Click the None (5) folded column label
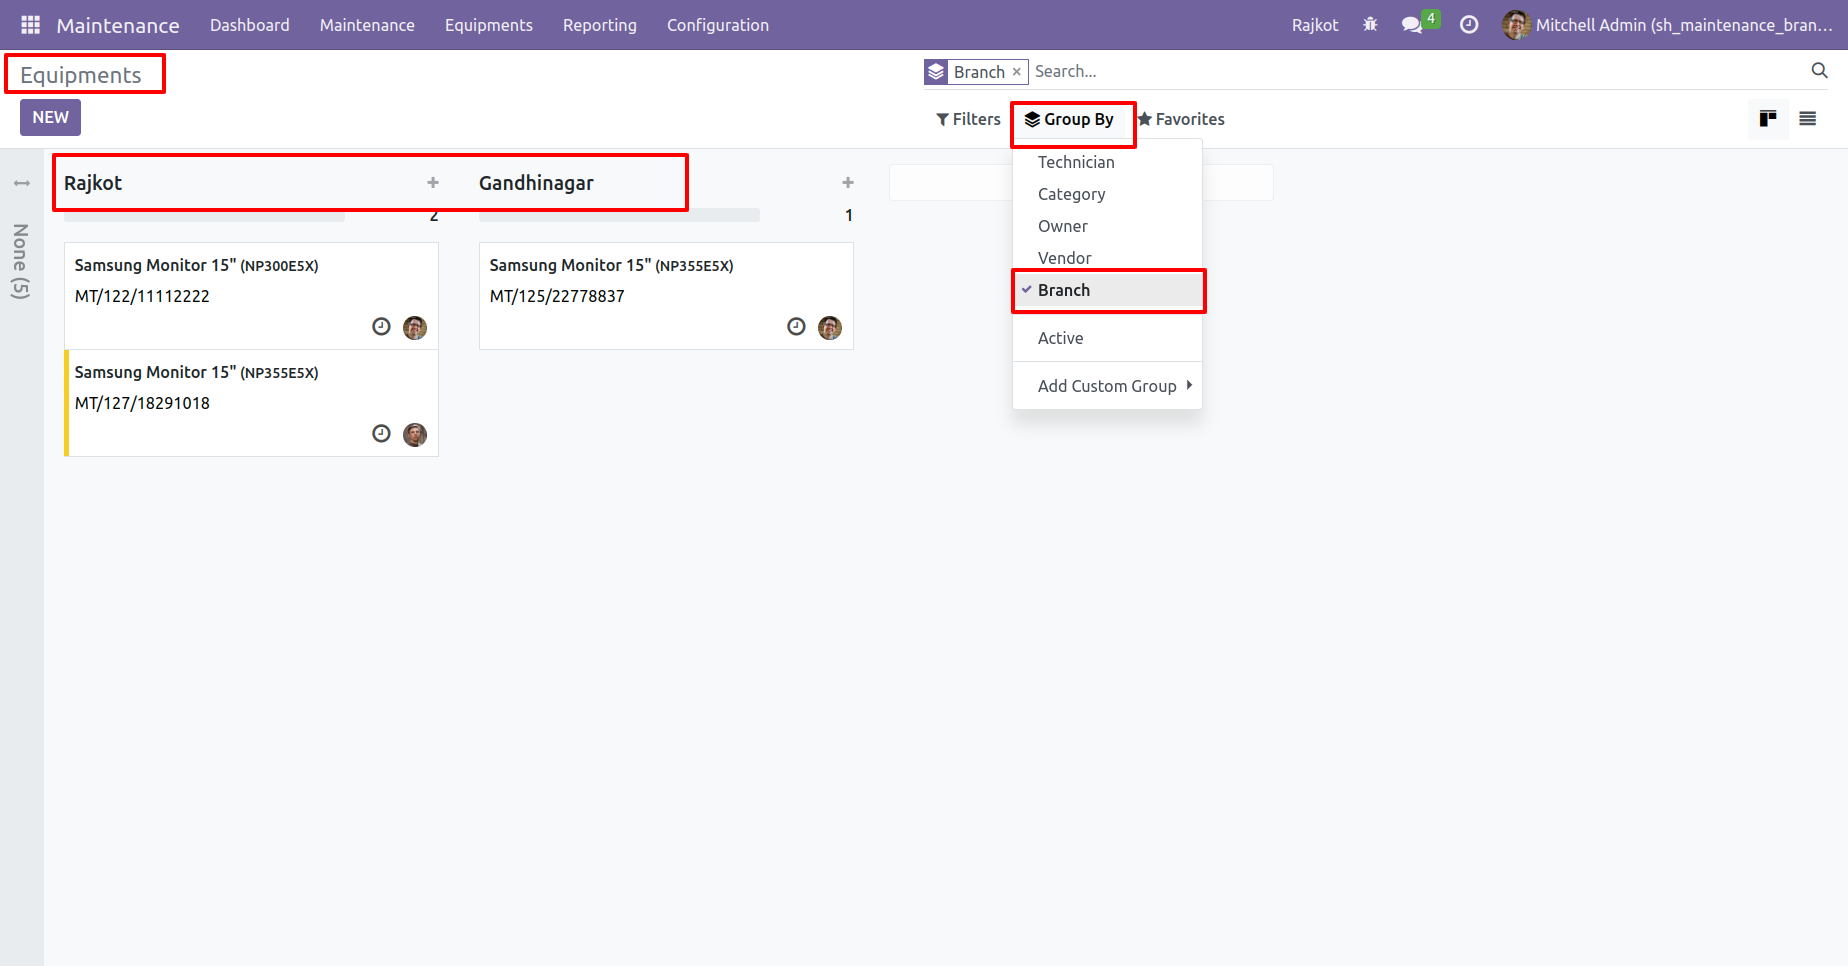 pos(21,261)
